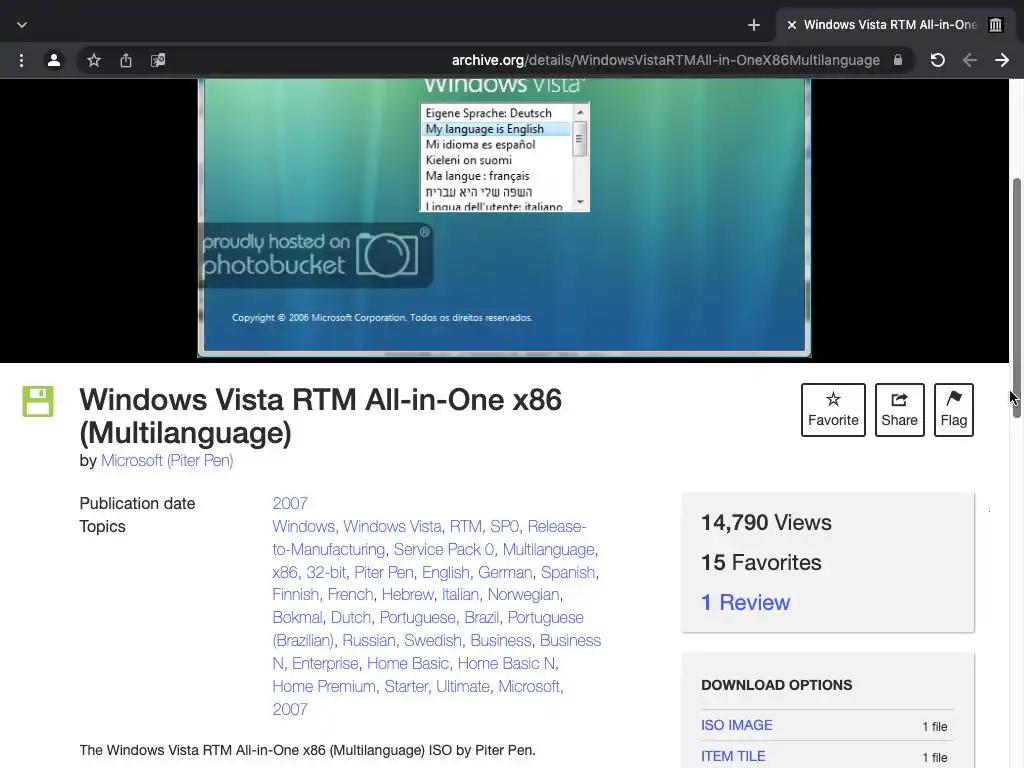Click '14,790 Views' statistic text
This screenshot has height=768, width=1024.
766,522
